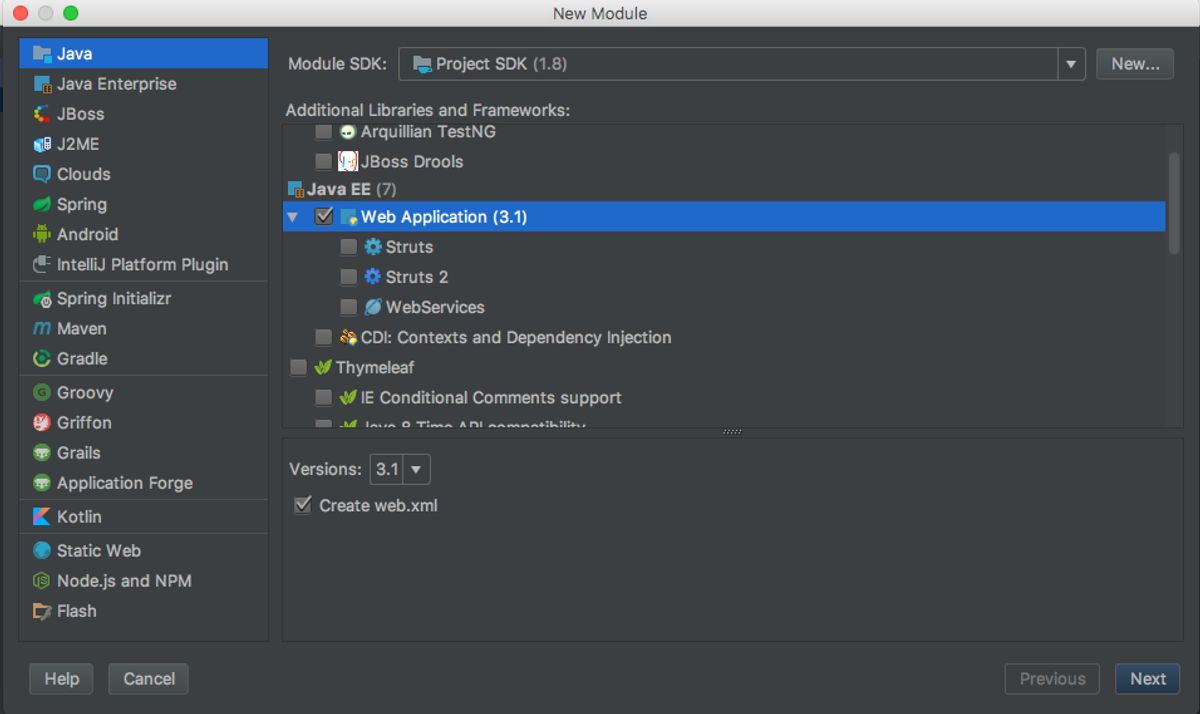1200x714 pixels.
Task: Click the Gradle icon in sidebar
Action: tap(41, 358)
